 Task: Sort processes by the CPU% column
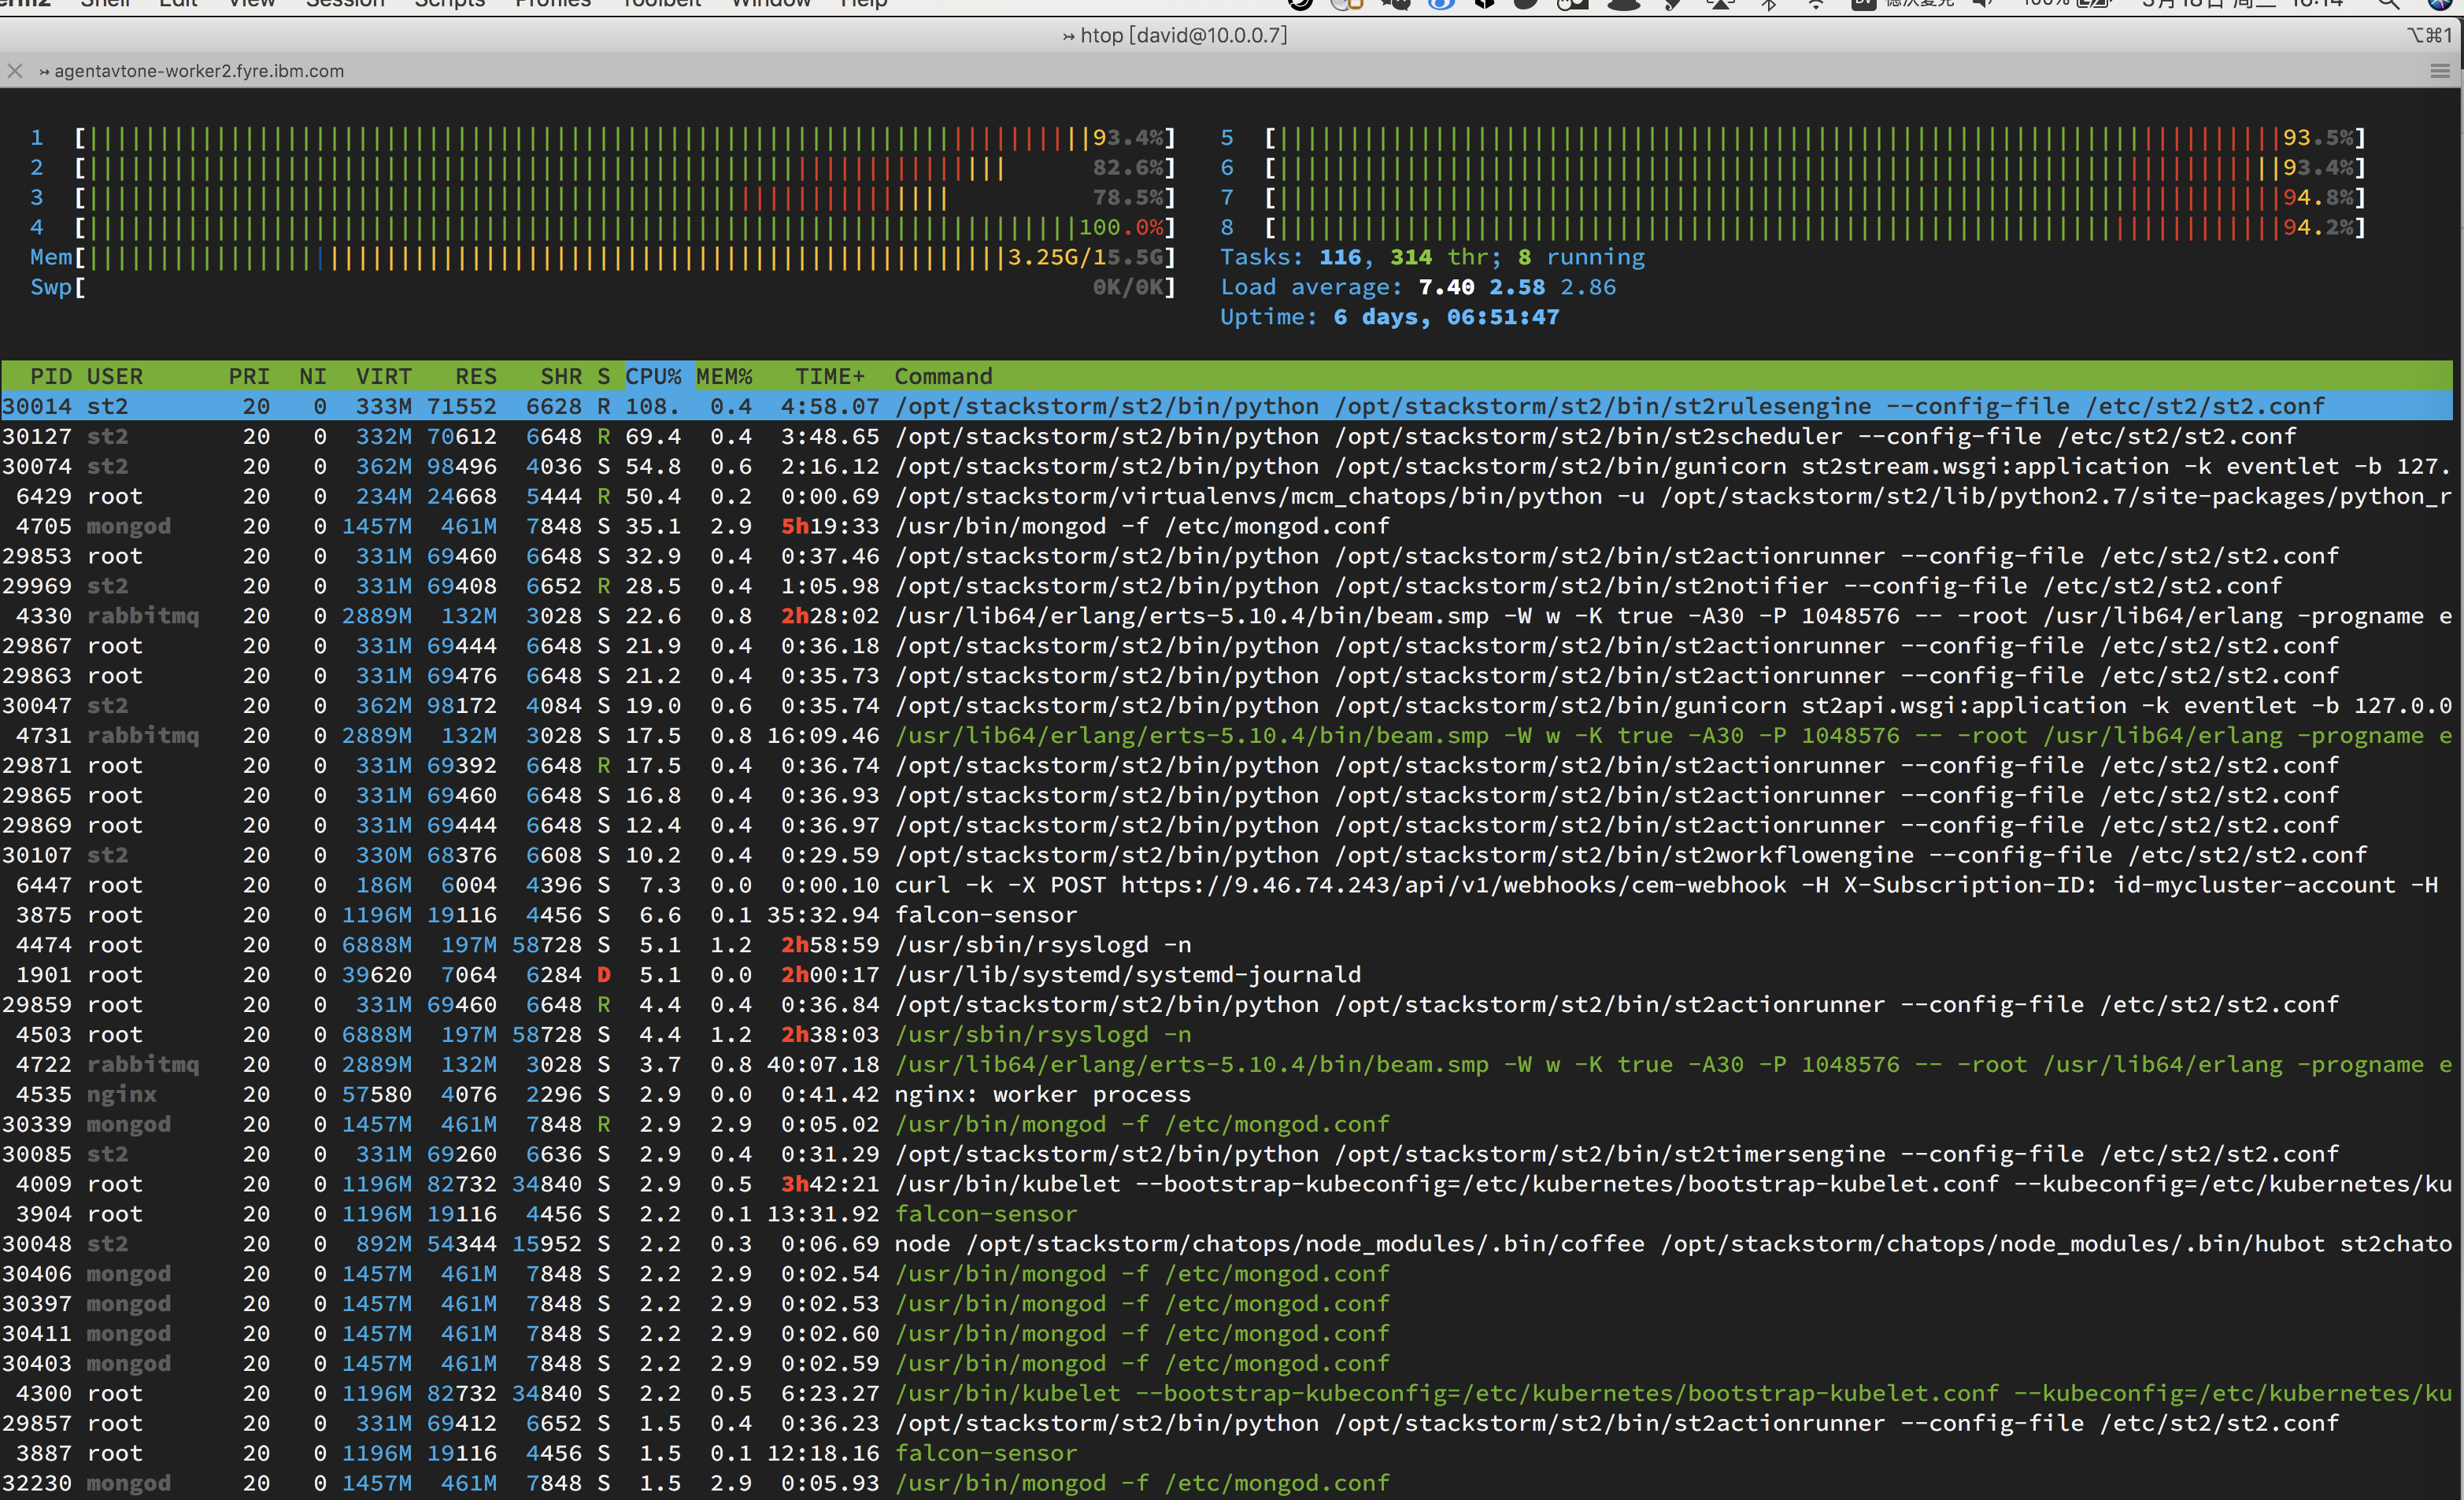653,376
